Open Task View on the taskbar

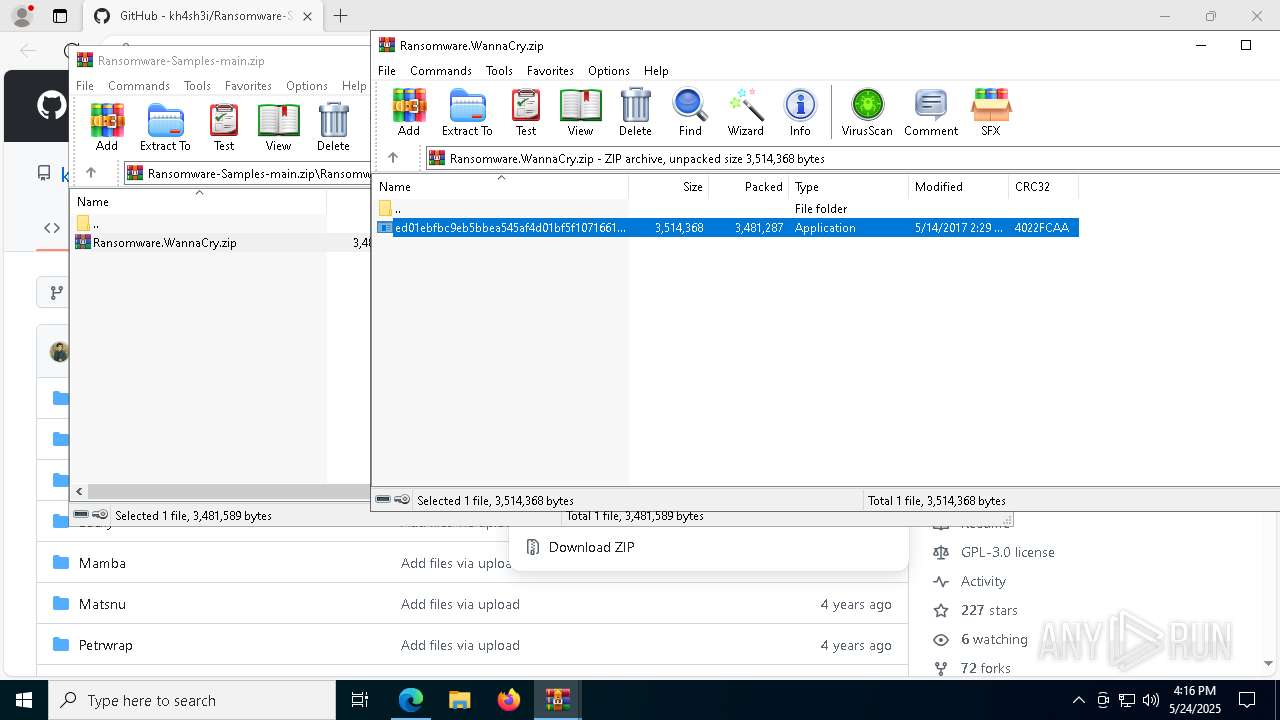[360, 700]
